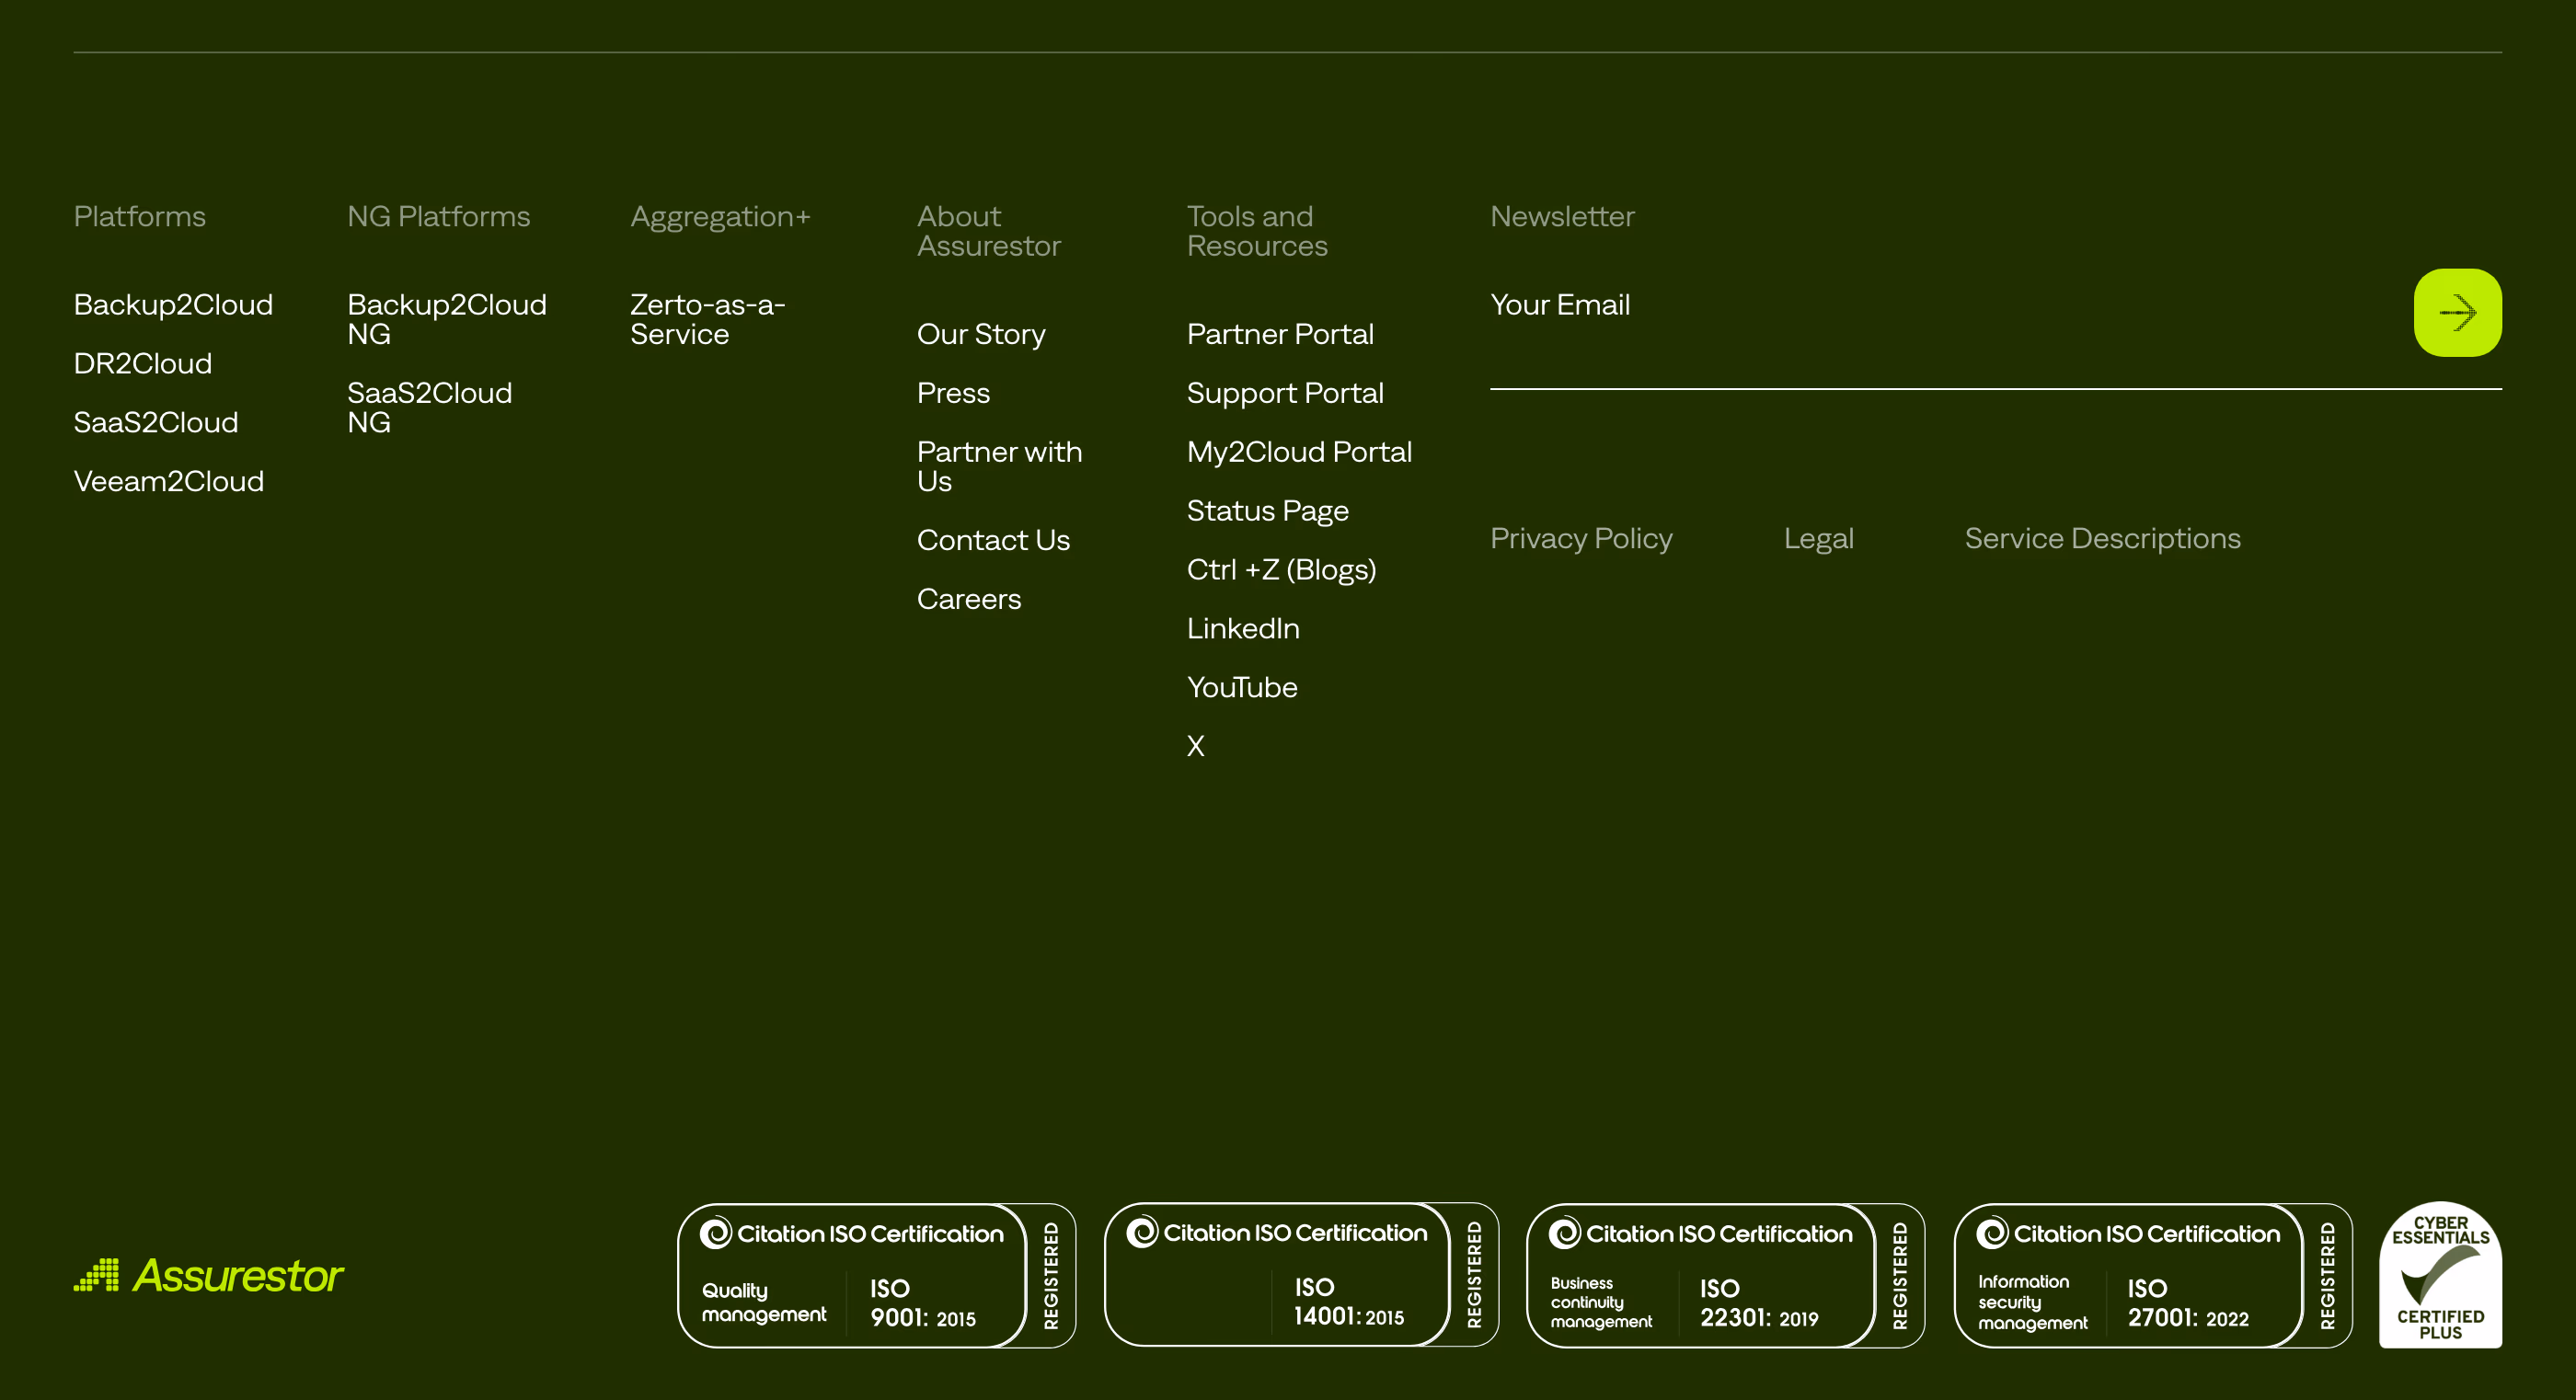Open SaaS2Cloud under Platforms
Image resolution: width=2576 pixels, height=1400 pixels.
tap(156, 423)
